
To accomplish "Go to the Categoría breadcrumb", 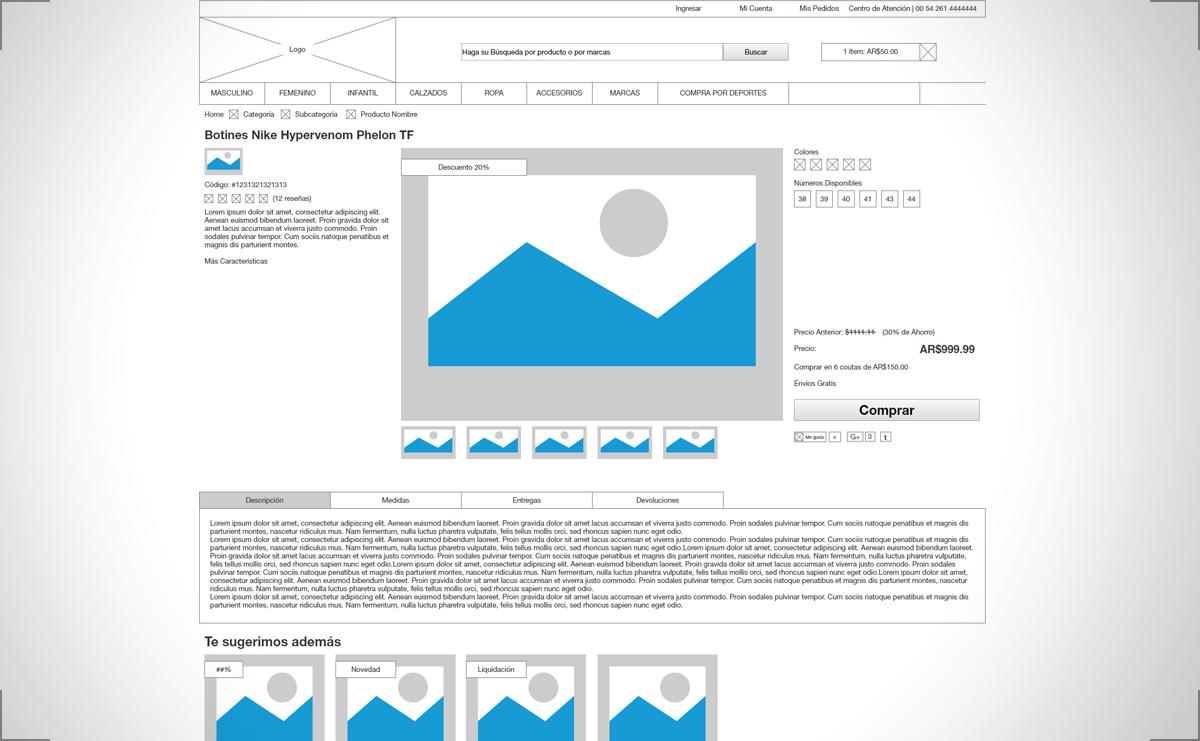I will click(x=258, y=114).
